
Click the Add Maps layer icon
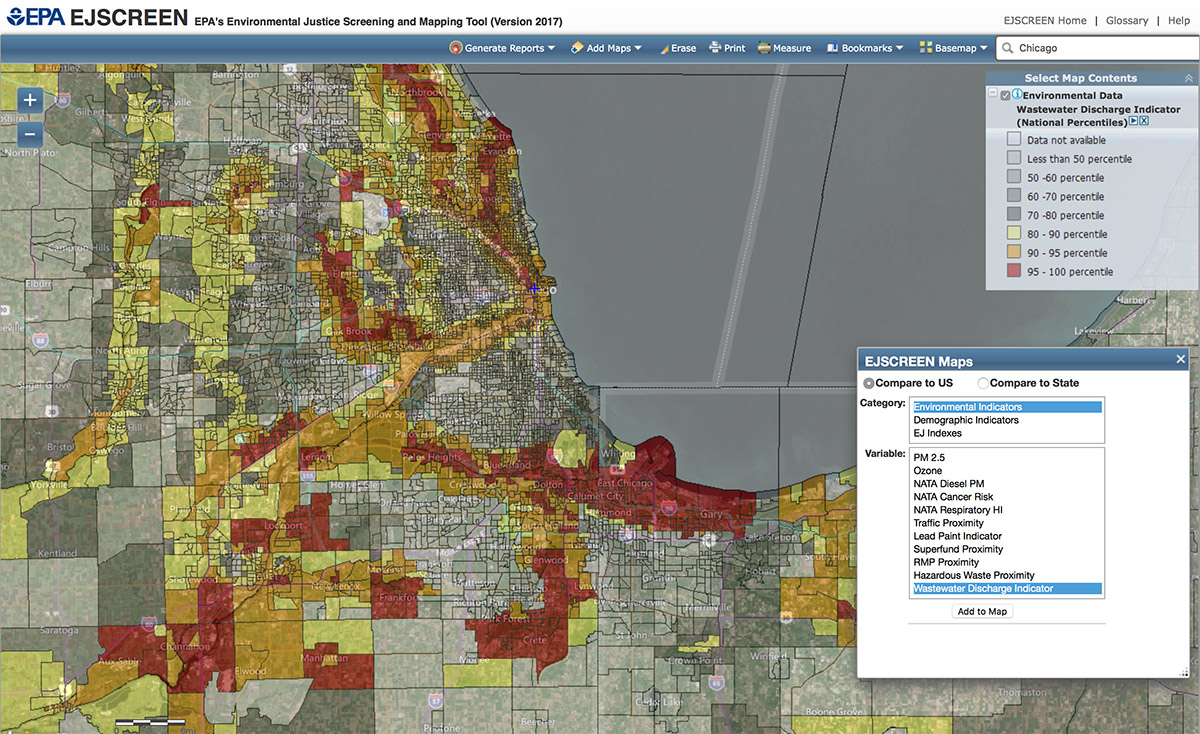[577, 48]
